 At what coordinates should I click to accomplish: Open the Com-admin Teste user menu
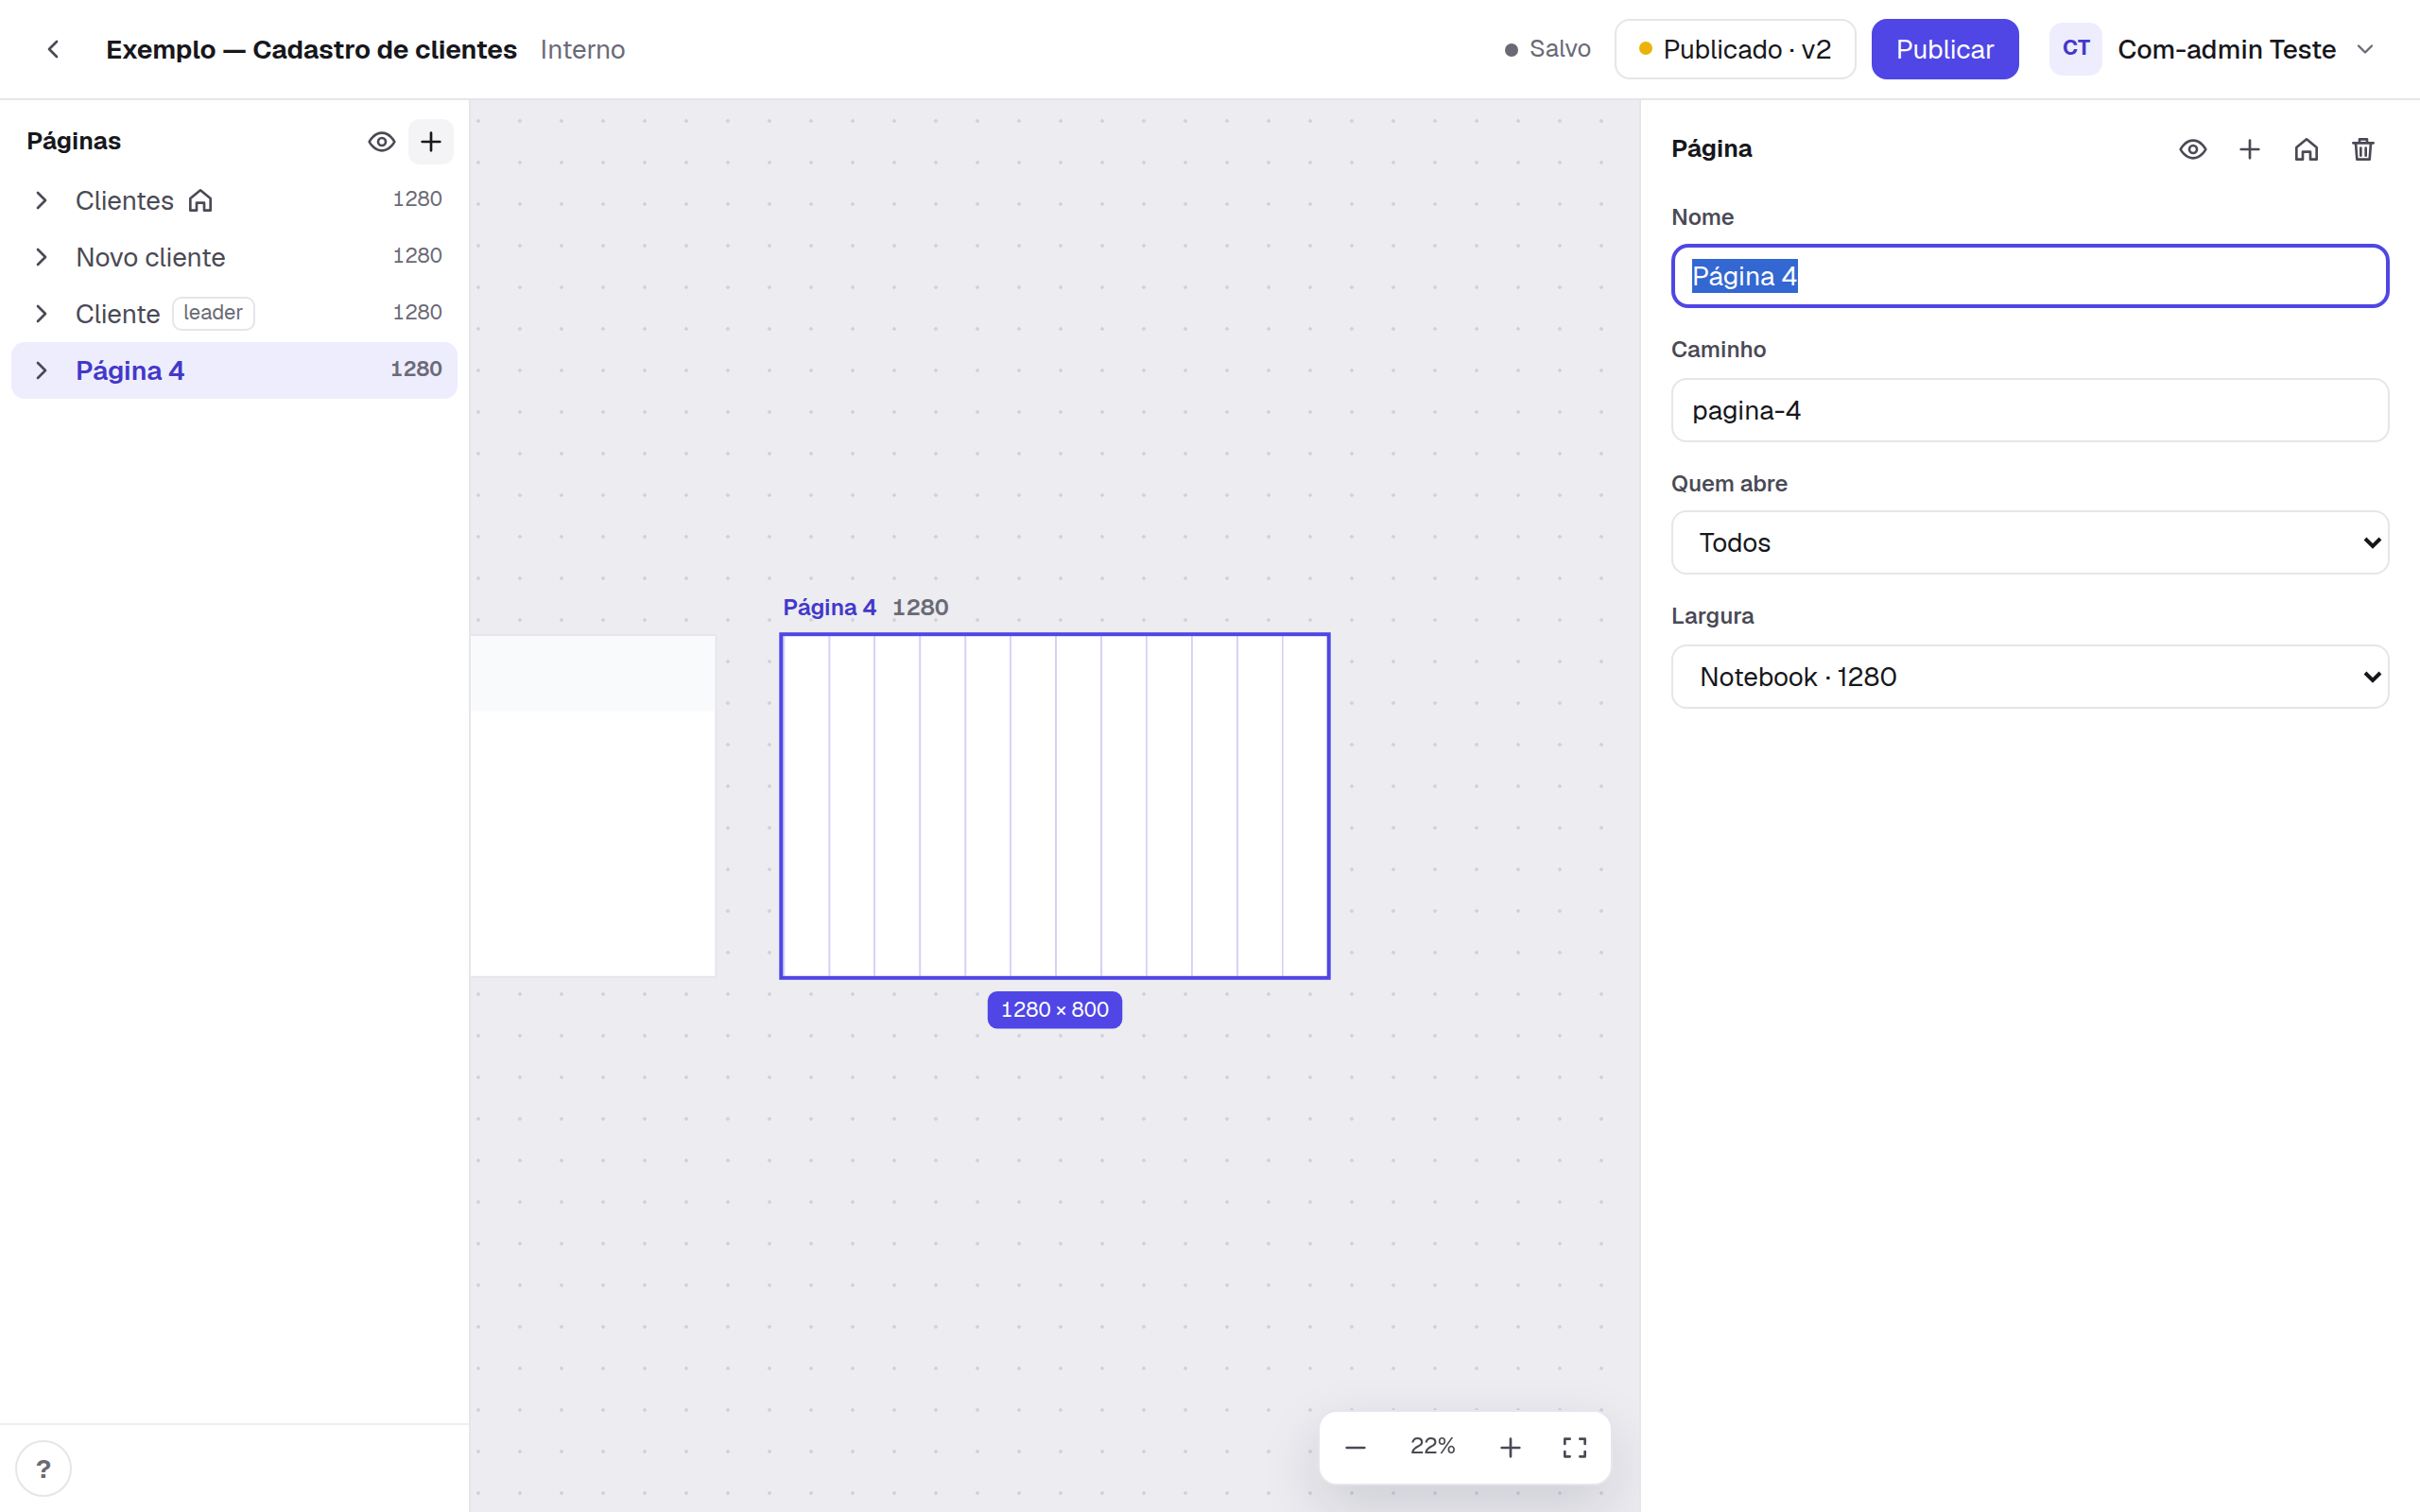2213,49
